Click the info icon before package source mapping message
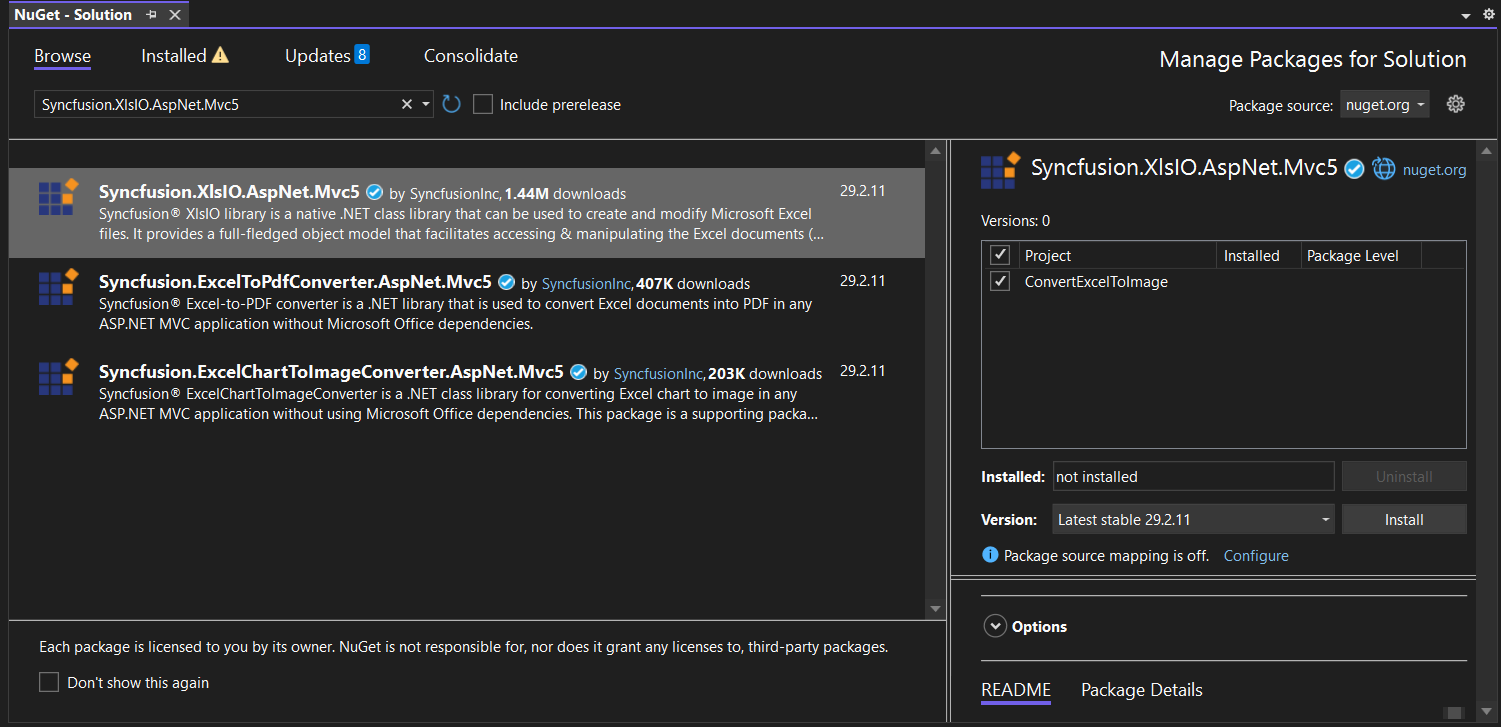Viewport: 1501px width, 727px height. pyautogui.click(x=989, y=555)
